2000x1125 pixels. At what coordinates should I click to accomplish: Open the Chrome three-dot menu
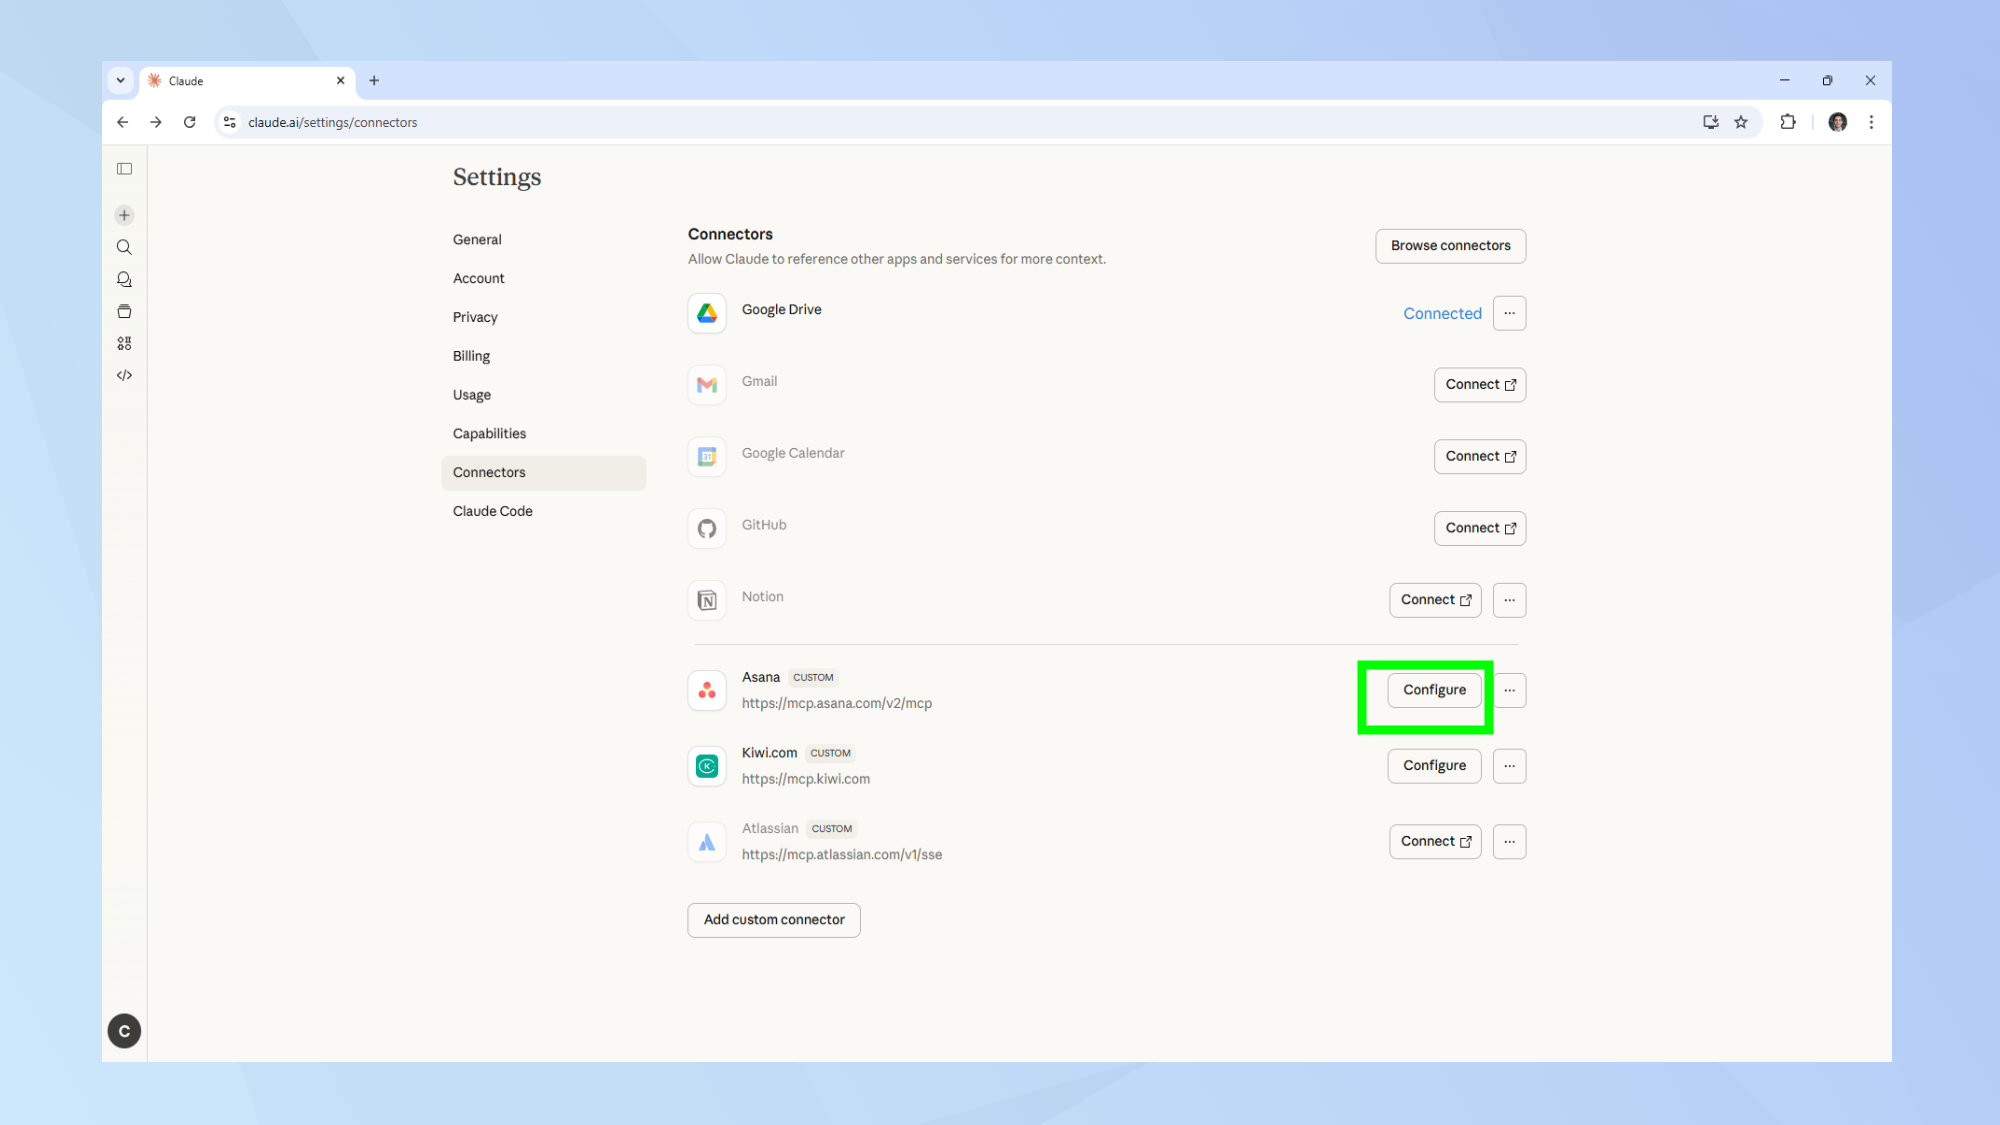click(1871, 122)
